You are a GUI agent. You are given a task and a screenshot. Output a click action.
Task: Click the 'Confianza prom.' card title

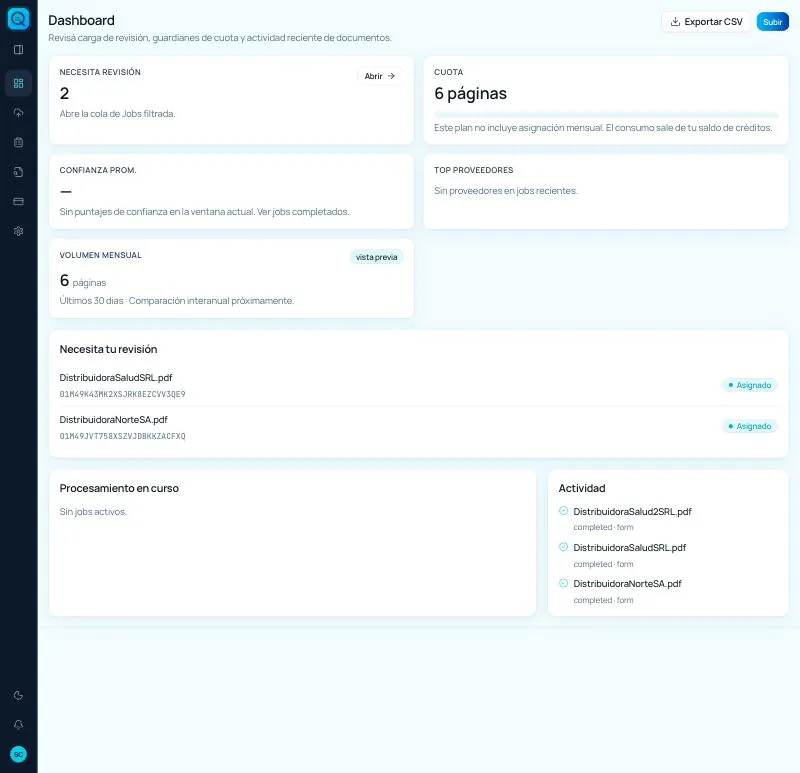pos(98,170)
